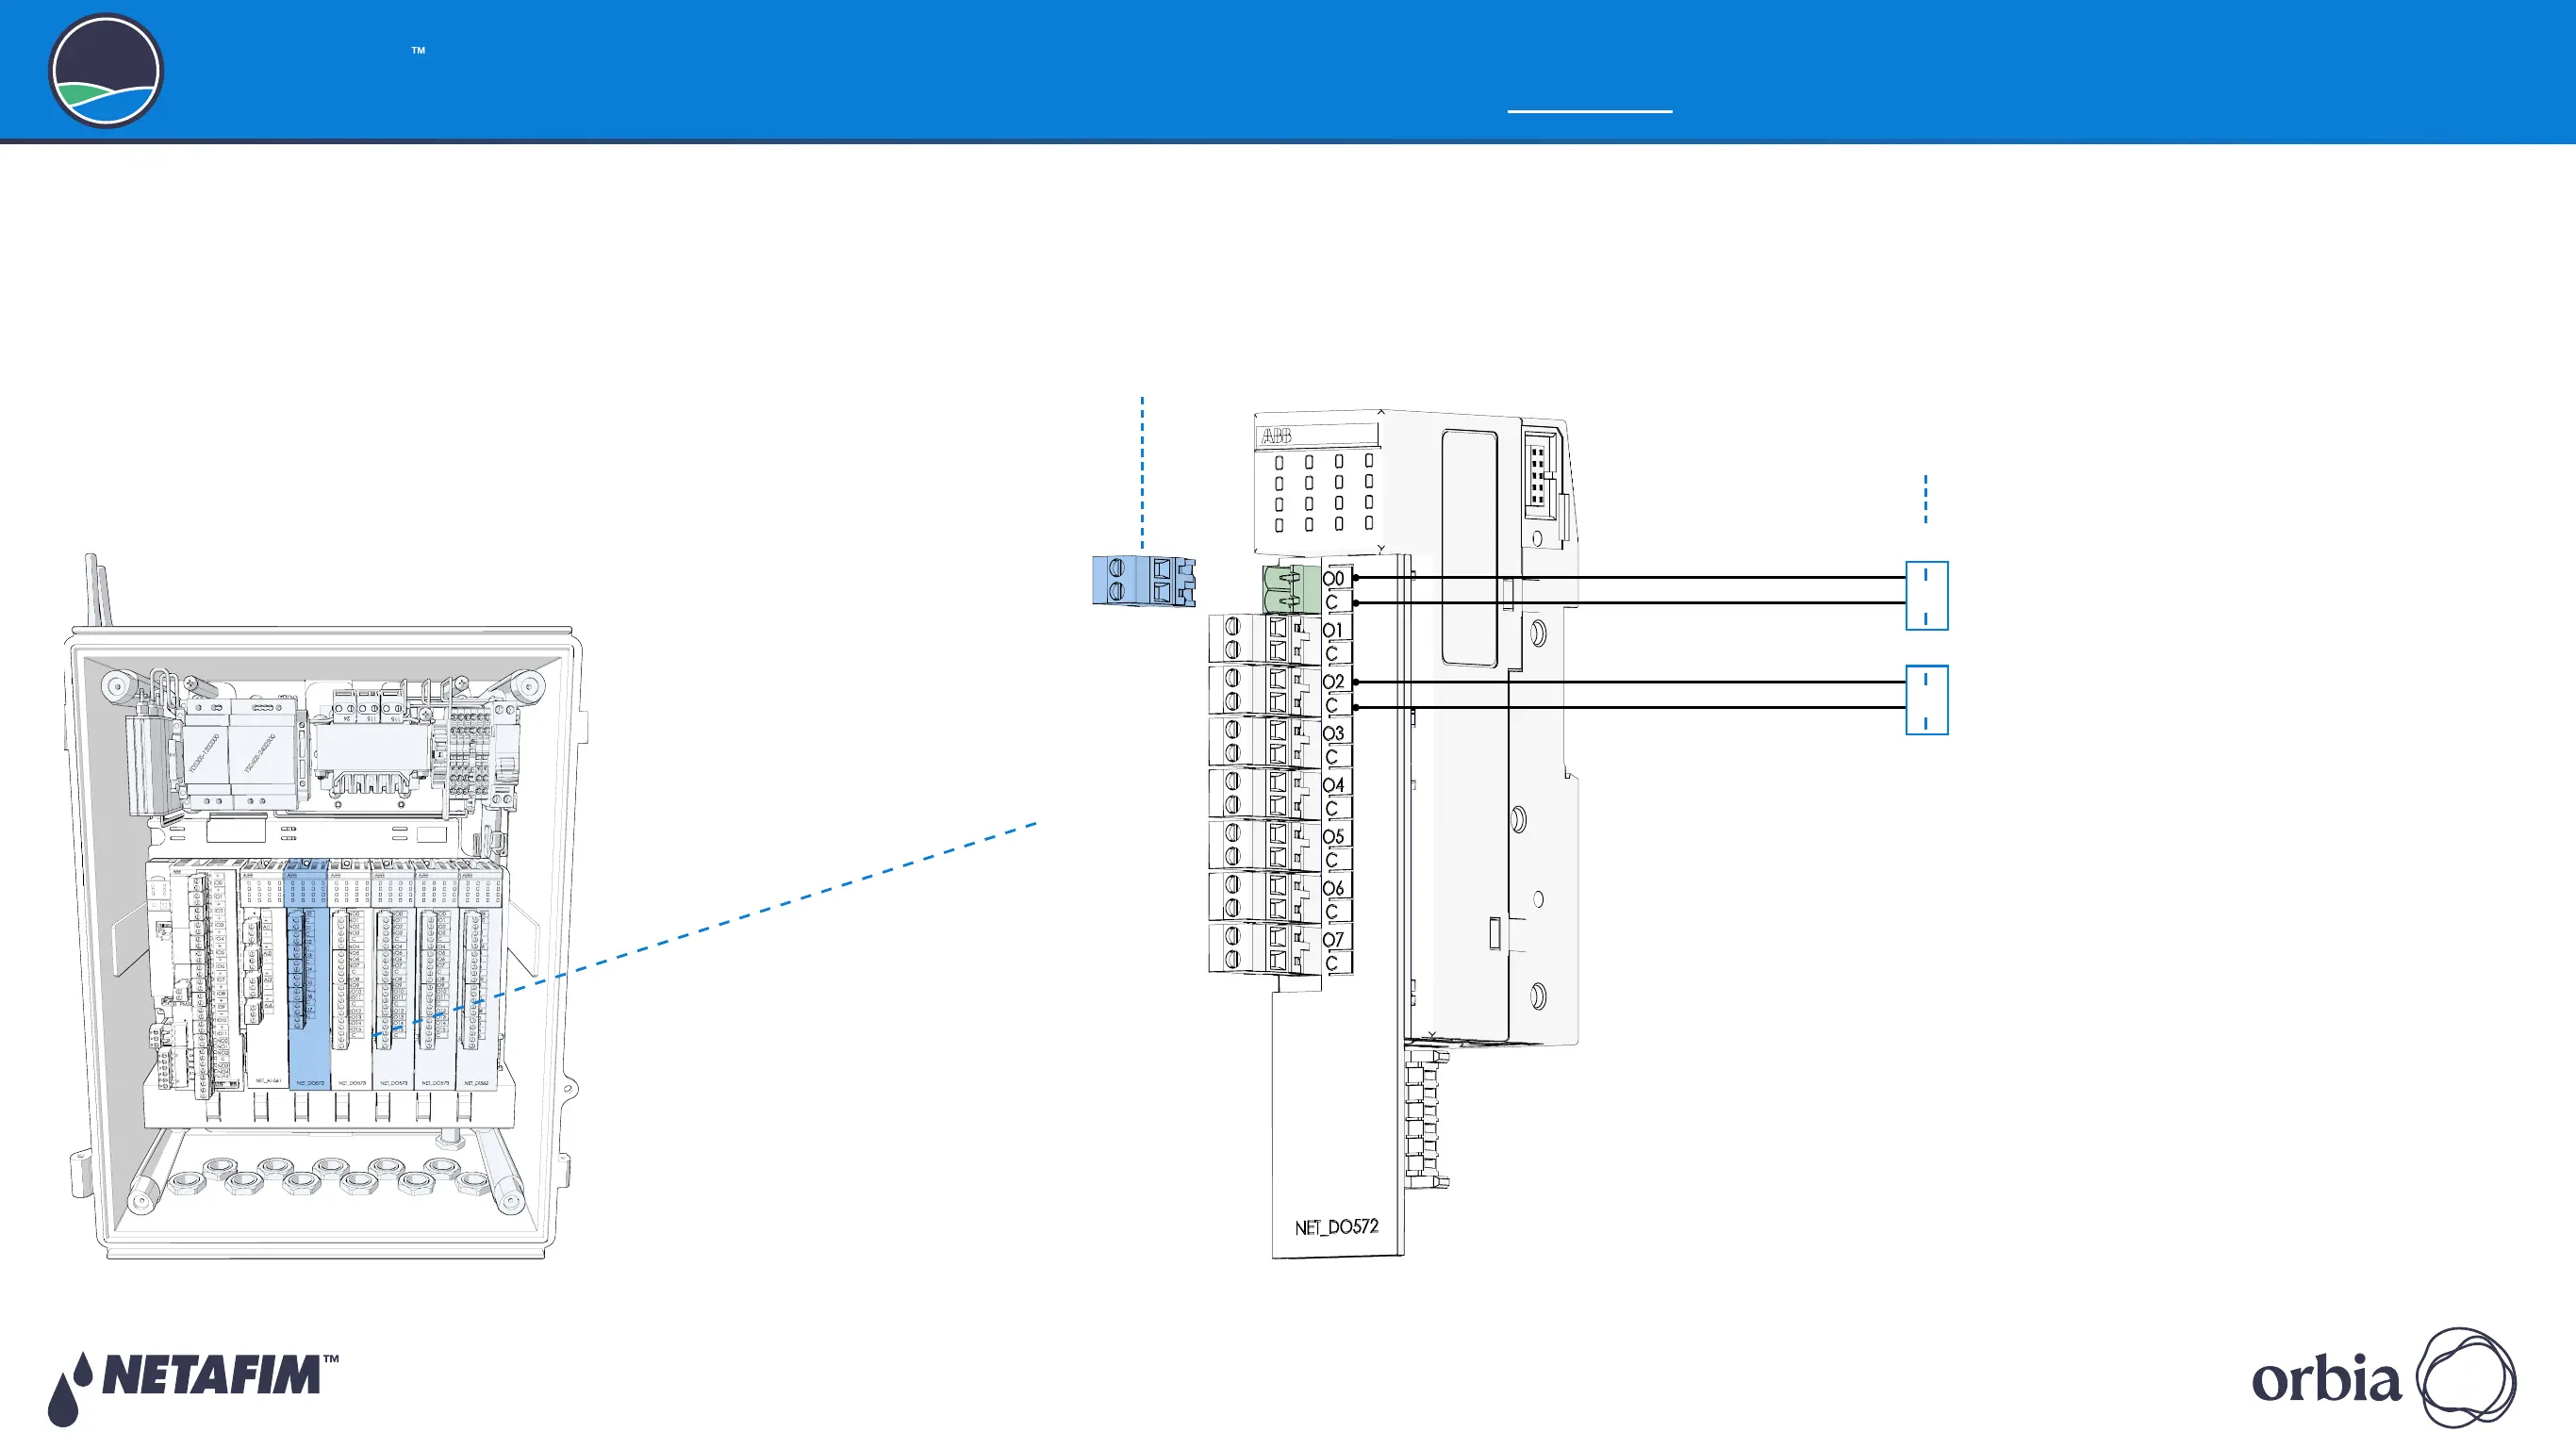Click the ABB brand label on the module

coord(1275,436)
